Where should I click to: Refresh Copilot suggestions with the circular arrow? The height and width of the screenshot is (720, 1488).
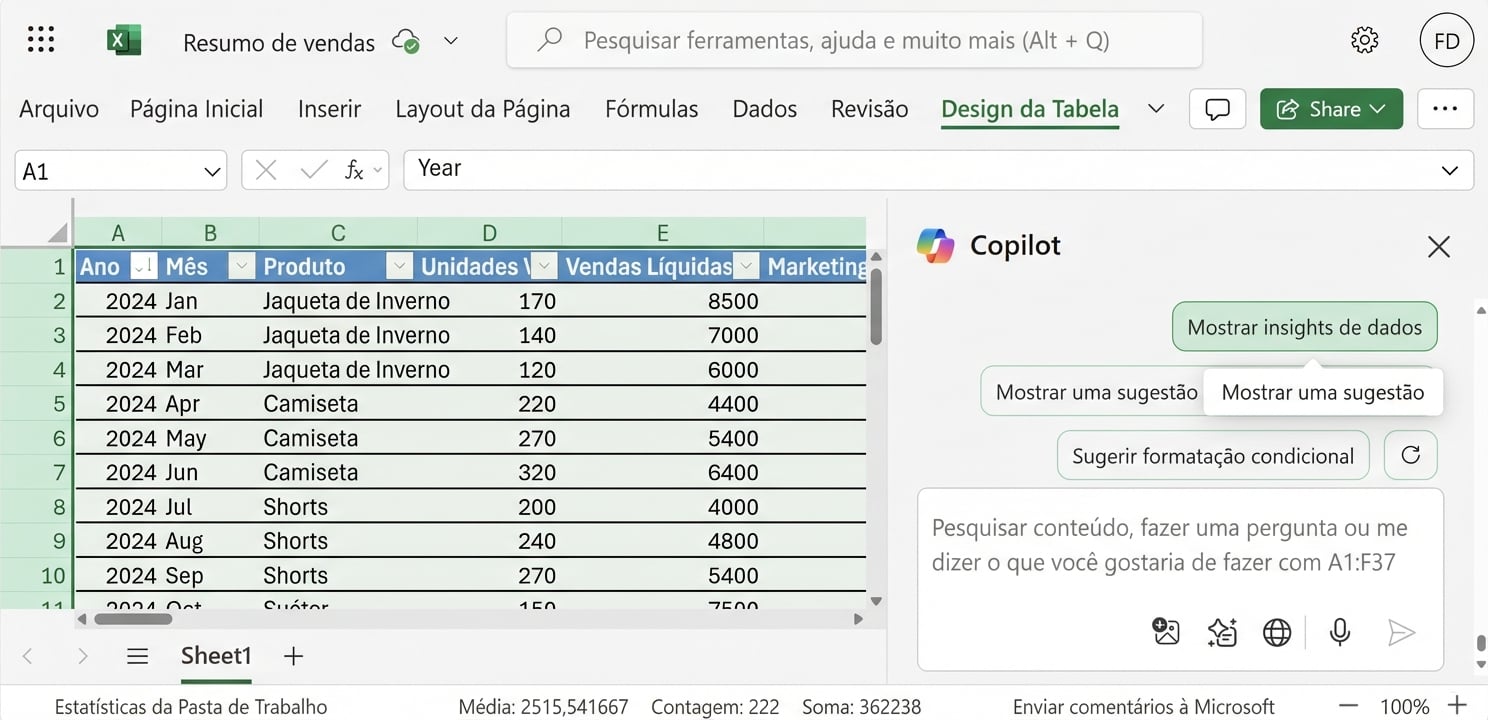[x=1410, y=455]
